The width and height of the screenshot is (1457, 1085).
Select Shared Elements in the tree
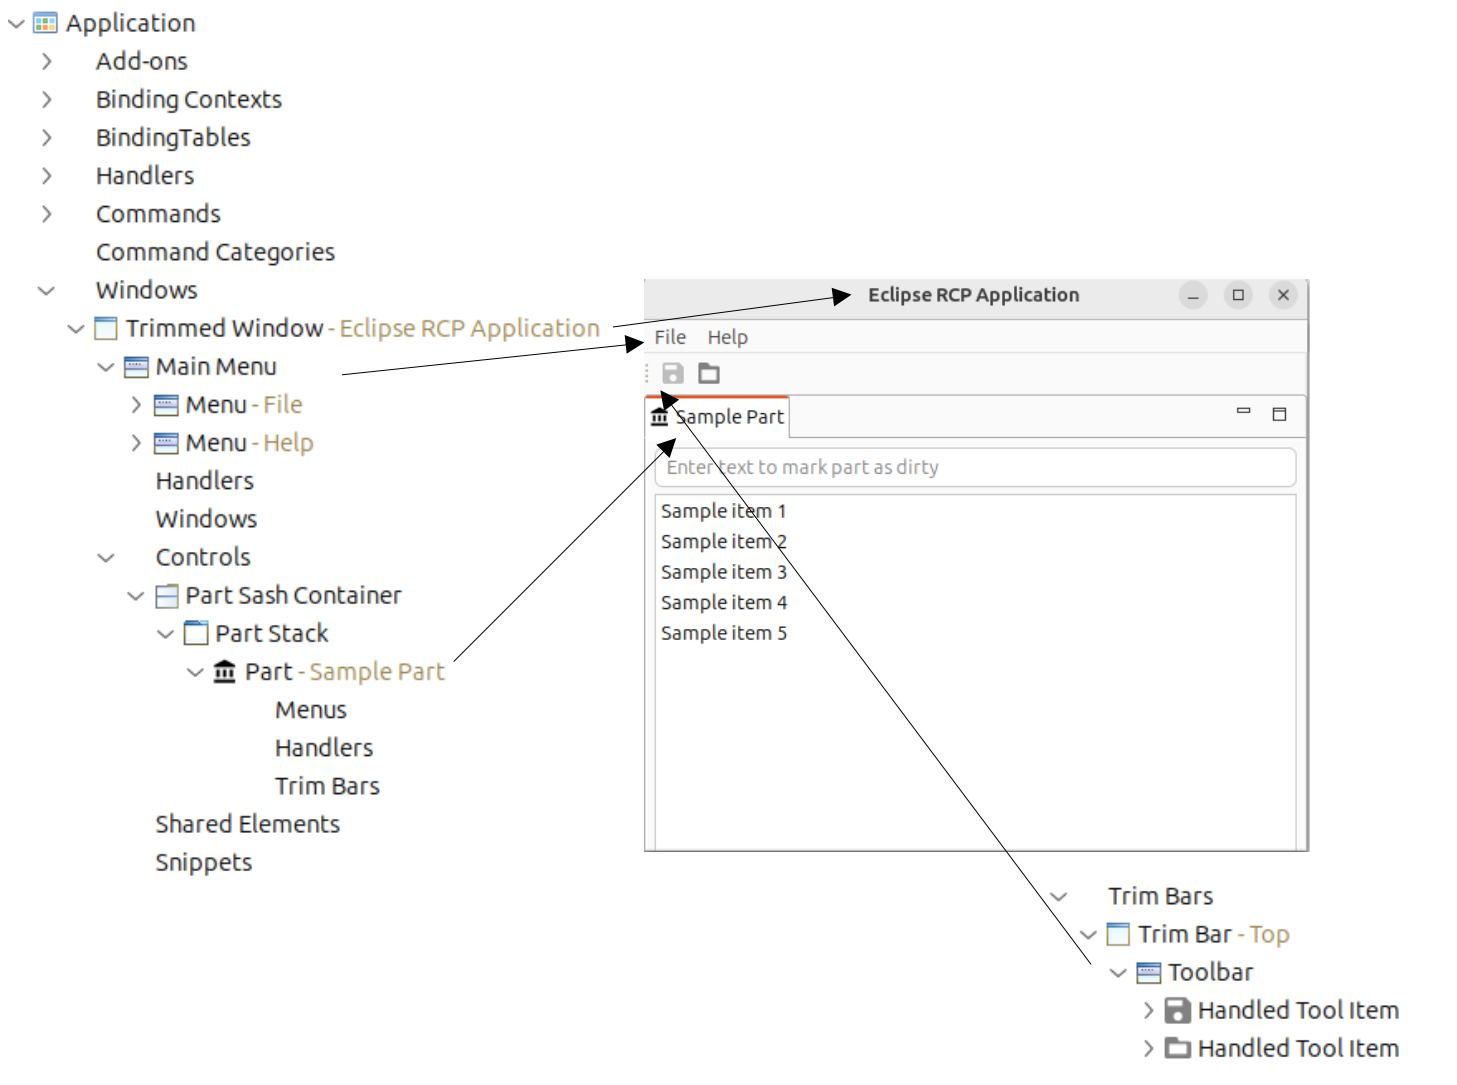(x=248, y=824)
